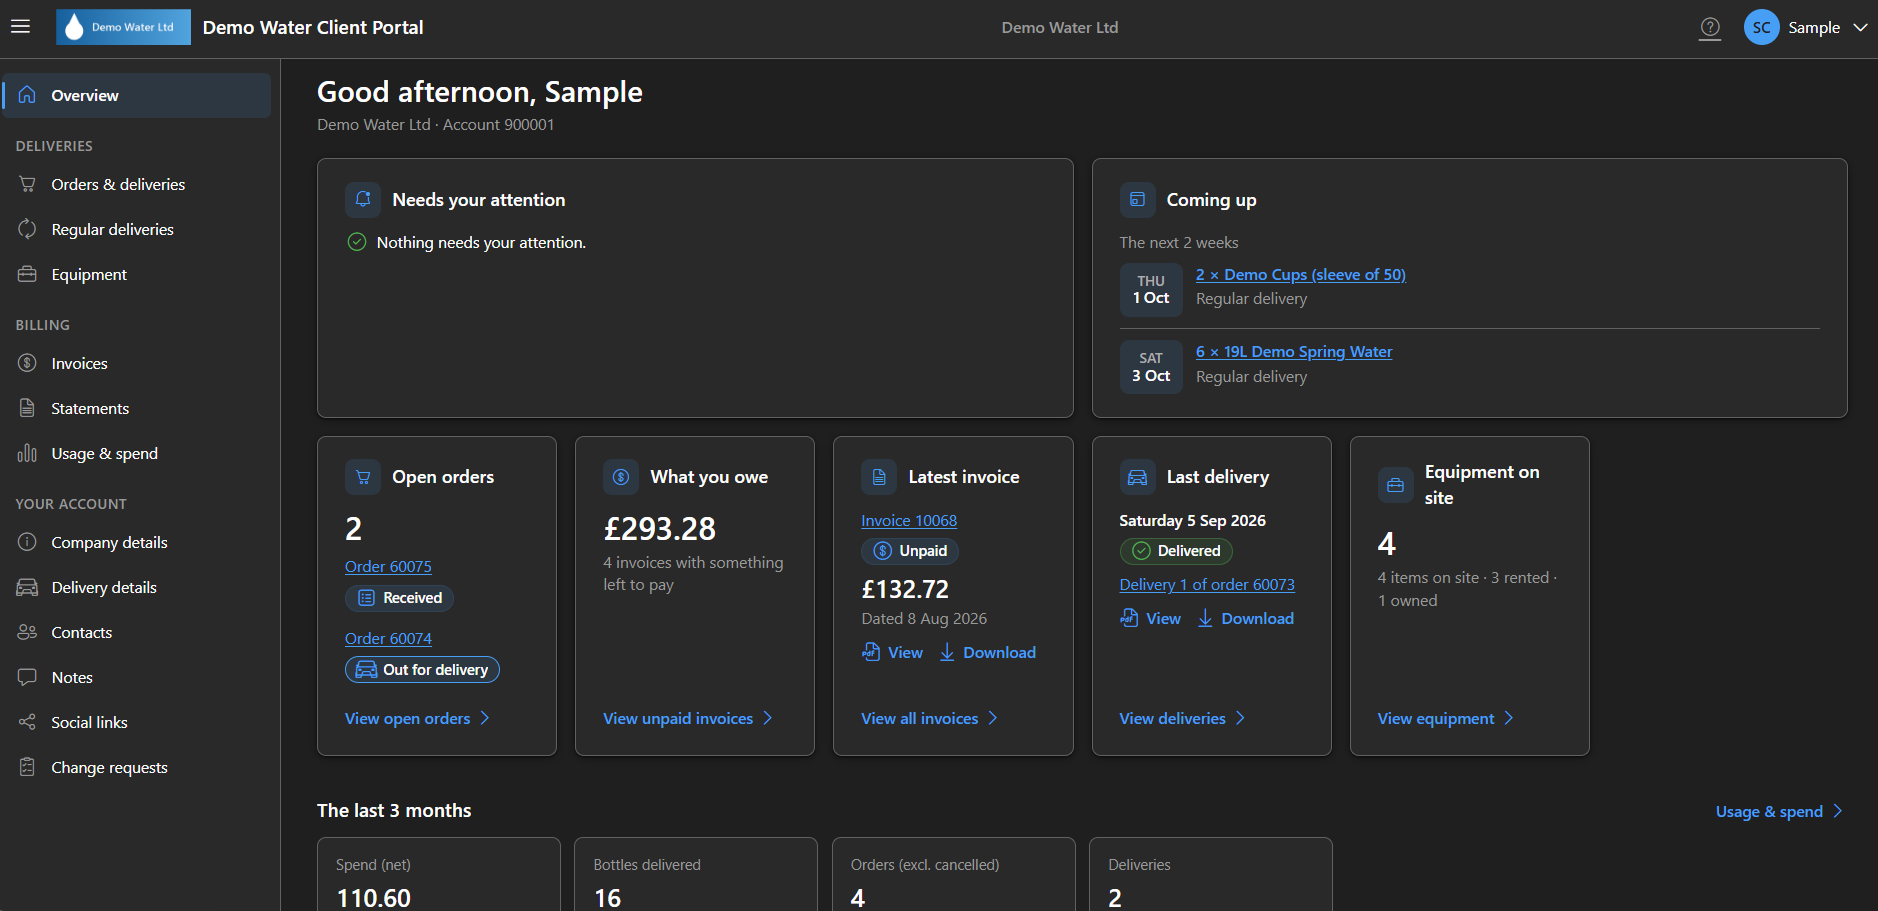1878x911 pixels.
Task: Select Regular deliveries in sidebar
Action: 137,229
